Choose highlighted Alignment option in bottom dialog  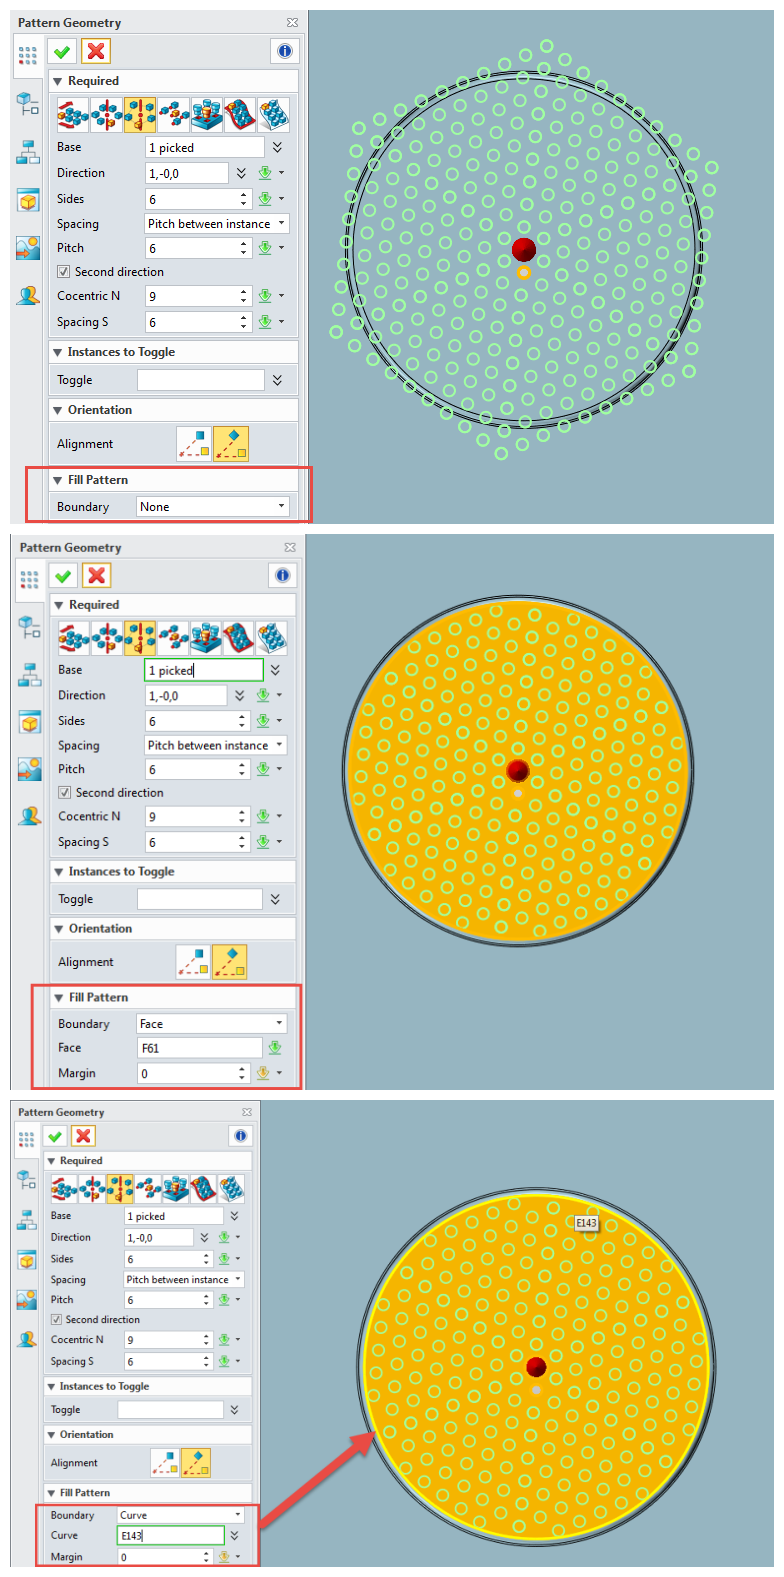195,1463
